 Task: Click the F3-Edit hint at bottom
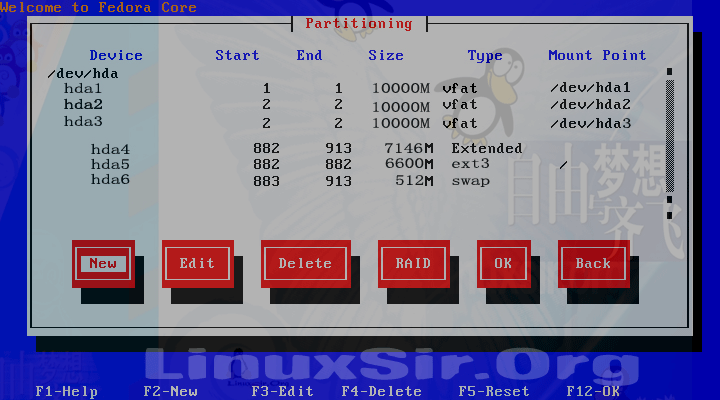pos(282,391)
